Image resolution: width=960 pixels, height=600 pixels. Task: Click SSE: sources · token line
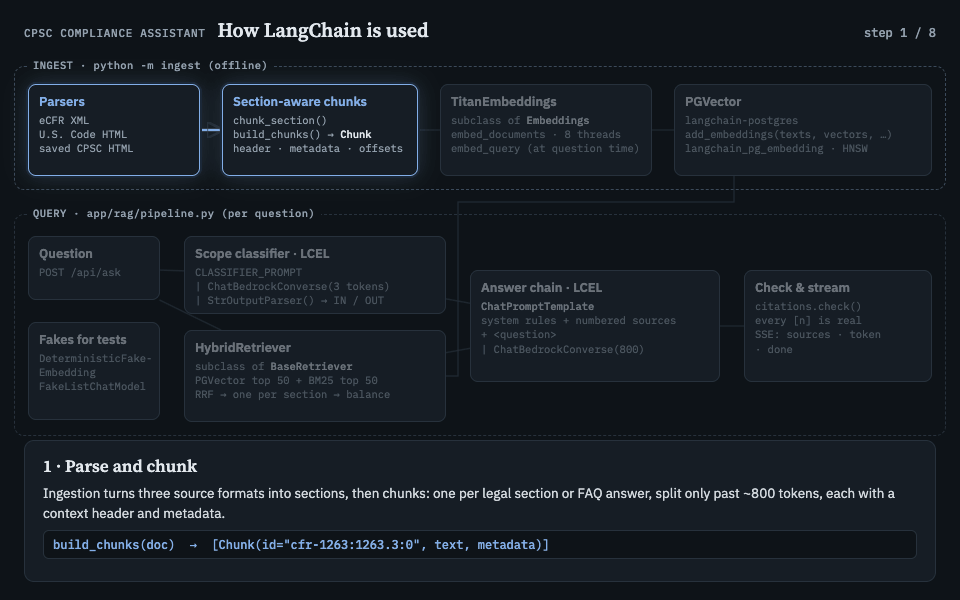817,335
